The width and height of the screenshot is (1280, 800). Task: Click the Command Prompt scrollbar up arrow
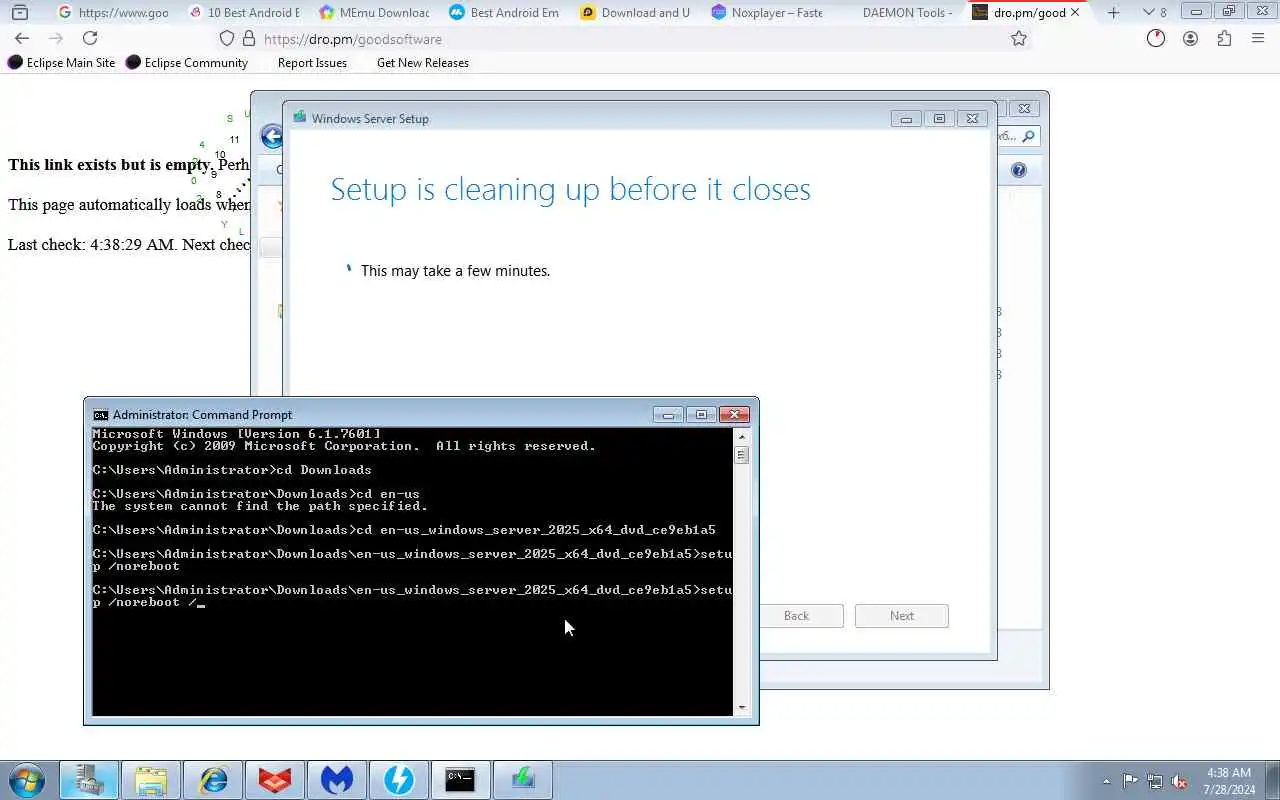point(742,436)
